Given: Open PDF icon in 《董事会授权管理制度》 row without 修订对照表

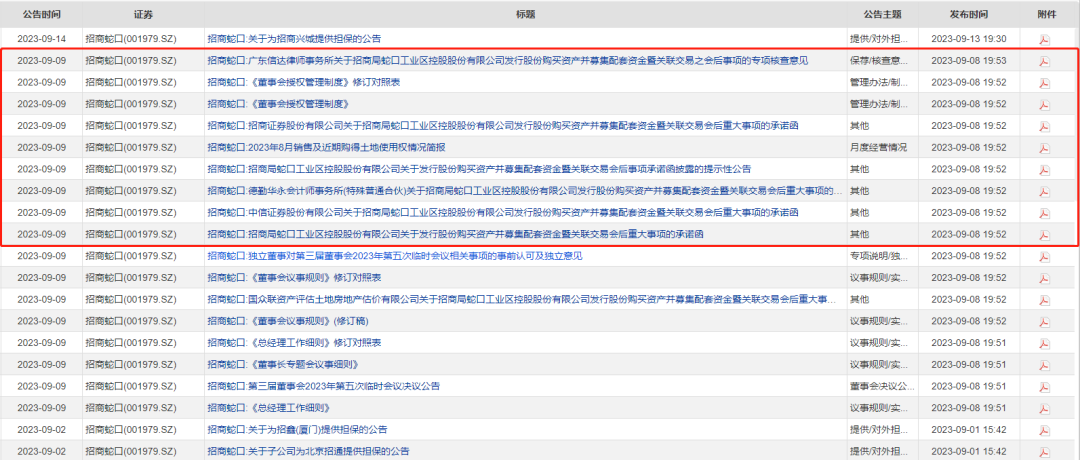Looking at the screenshot, I should pyautogui.click(x=1044, y=105).
